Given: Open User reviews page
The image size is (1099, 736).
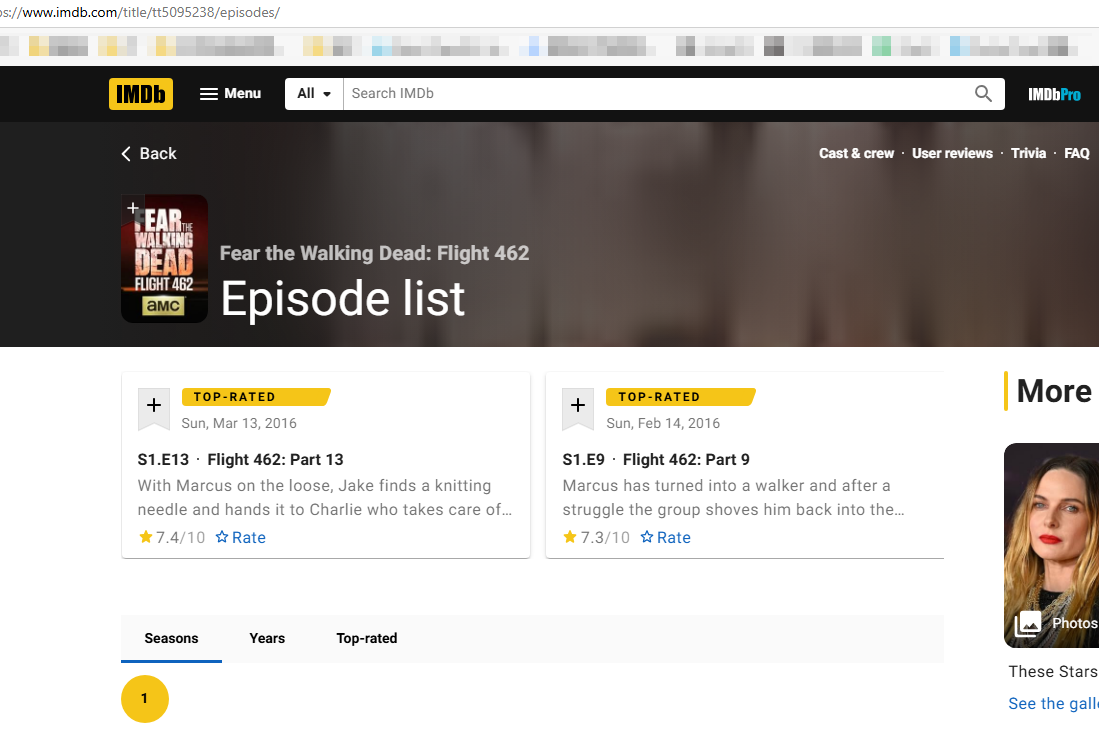Looking at the screenshot, I should (953, 154).
